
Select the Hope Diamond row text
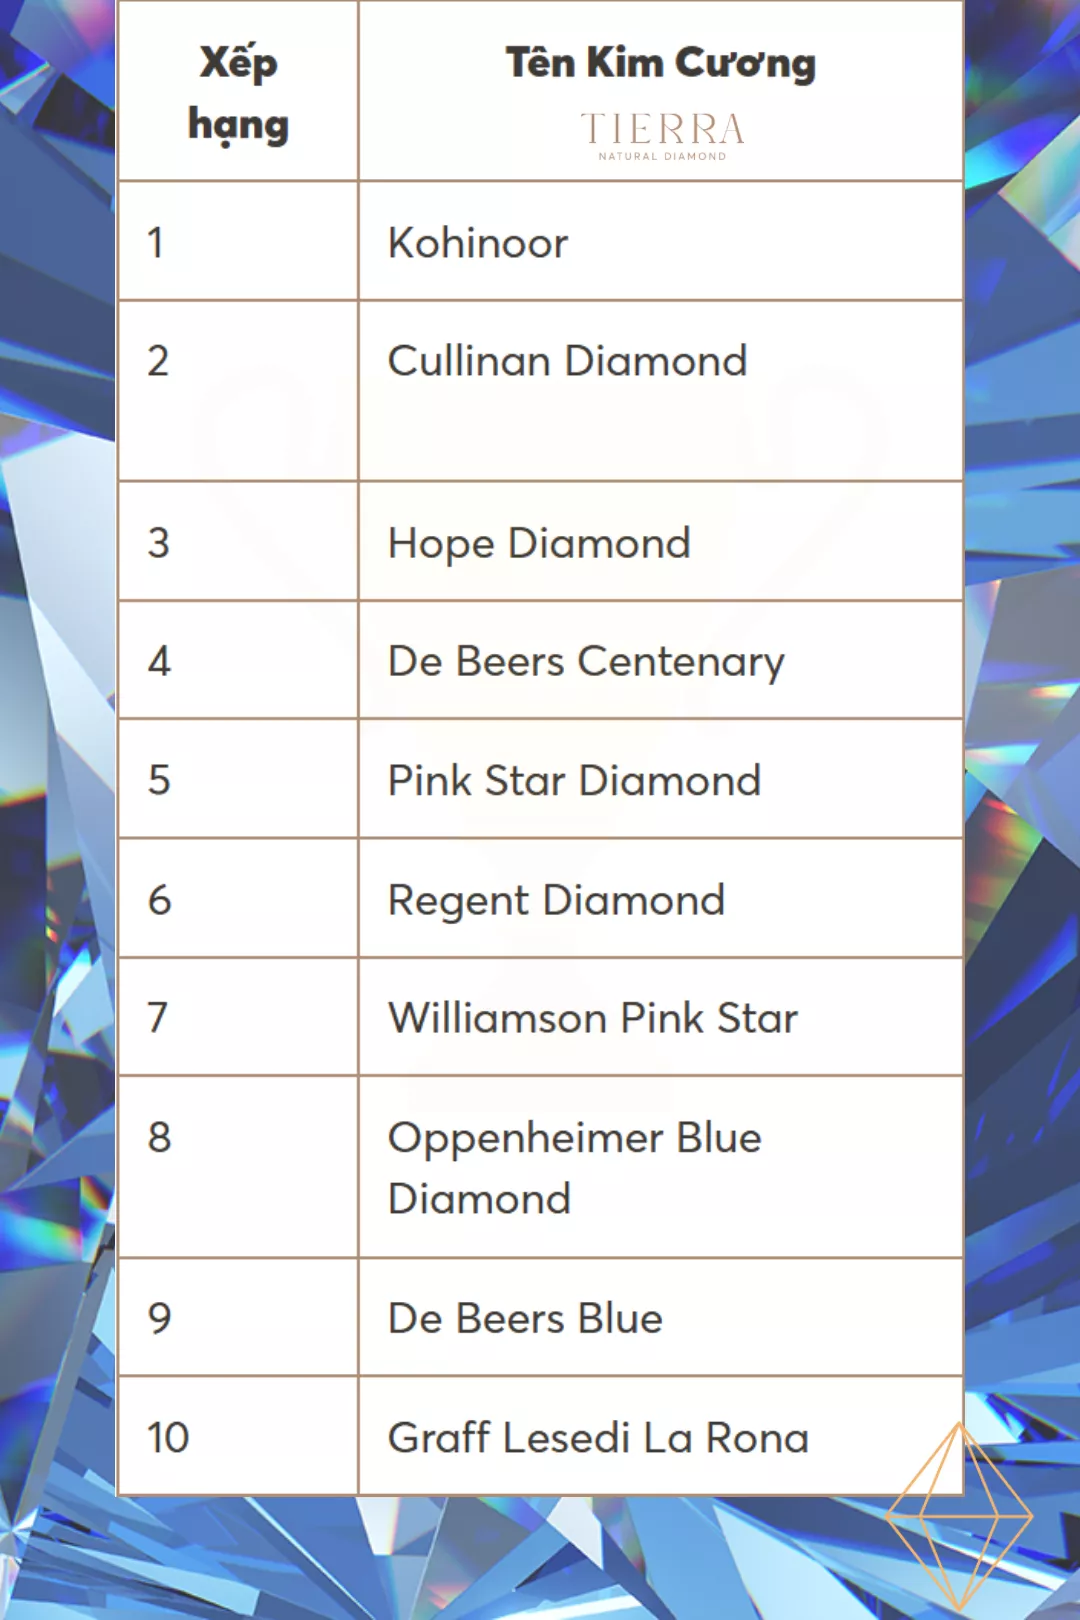(x=539, y=544)
